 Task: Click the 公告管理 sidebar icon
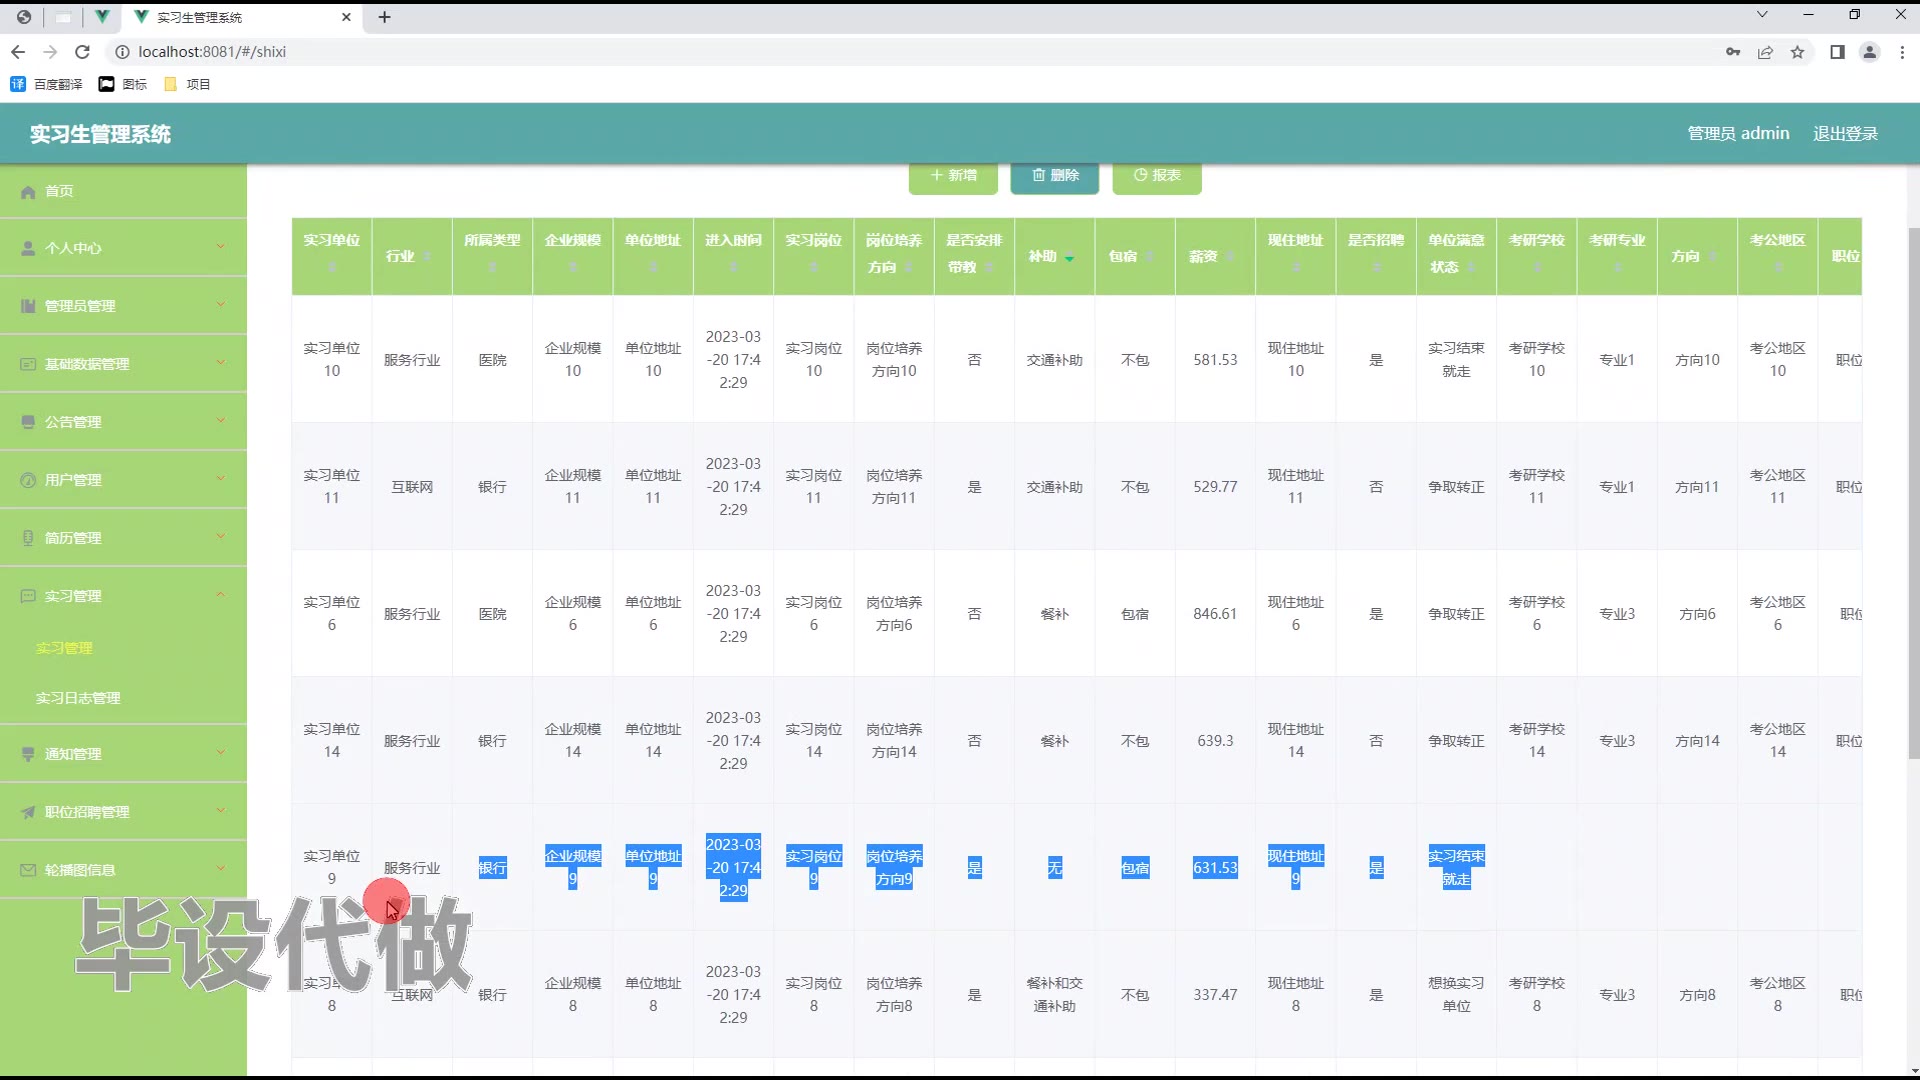click(x=28, y=423)
